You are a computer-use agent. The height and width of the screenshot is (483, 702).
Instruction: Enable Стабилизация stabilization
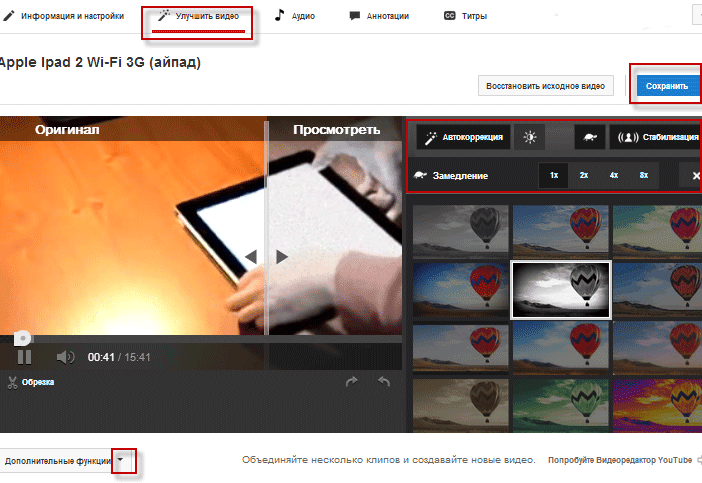[656, 137]
